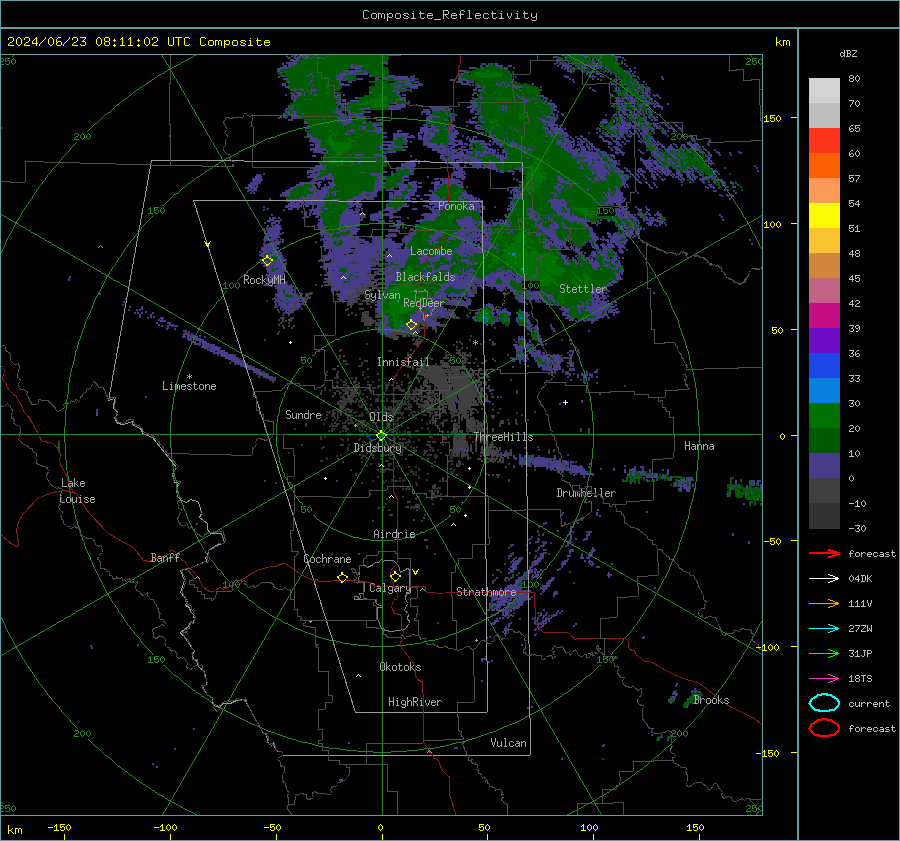
Task: Select the bright green swatch below 30 dBZ
Action: (x=824, y=415)
